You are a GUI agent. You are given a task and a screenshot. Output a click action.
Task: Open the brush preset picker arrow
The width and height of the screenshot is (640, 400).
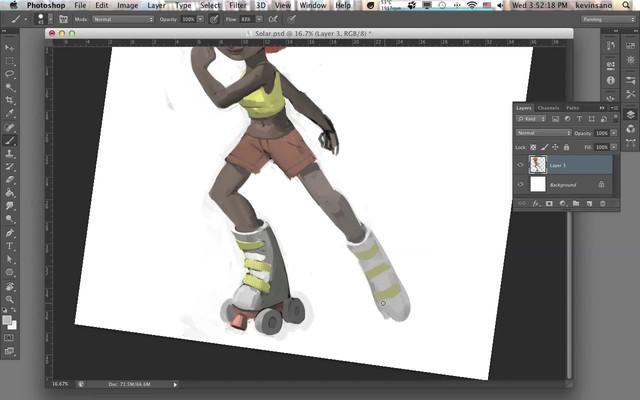(x=51, y=19)
